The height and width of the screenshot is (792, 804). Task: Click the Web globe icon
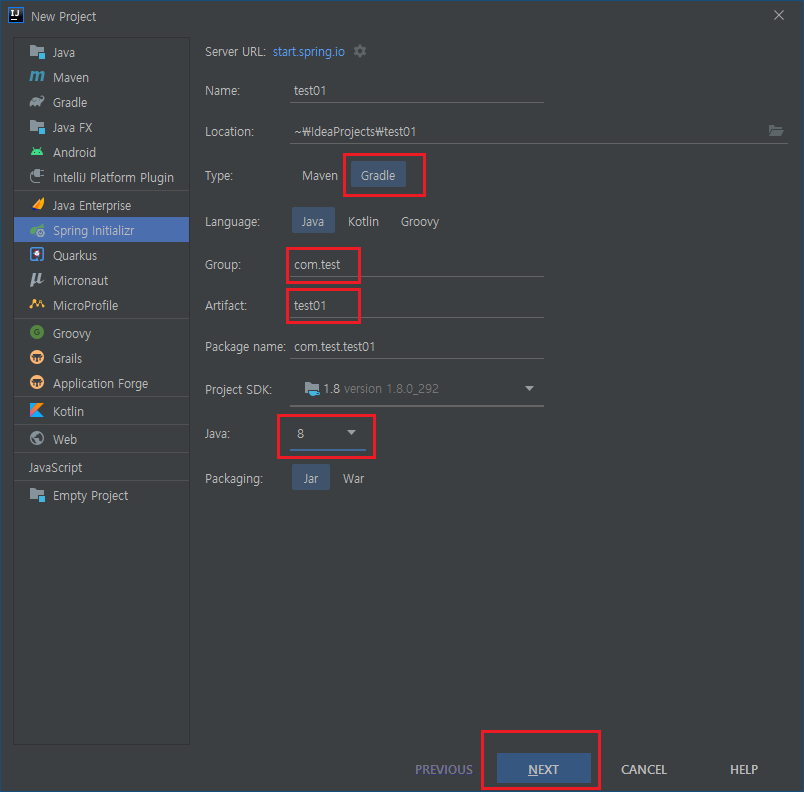(x=37, y=439)
